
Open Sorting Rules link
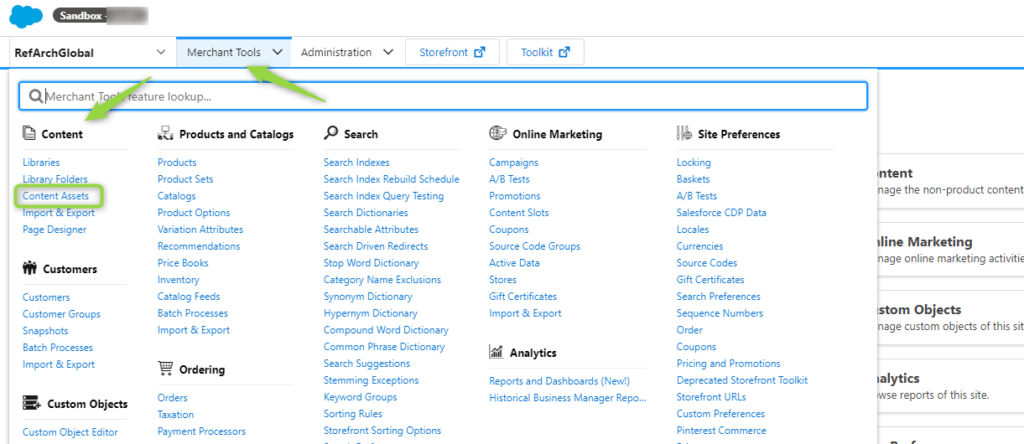[353, 414]
